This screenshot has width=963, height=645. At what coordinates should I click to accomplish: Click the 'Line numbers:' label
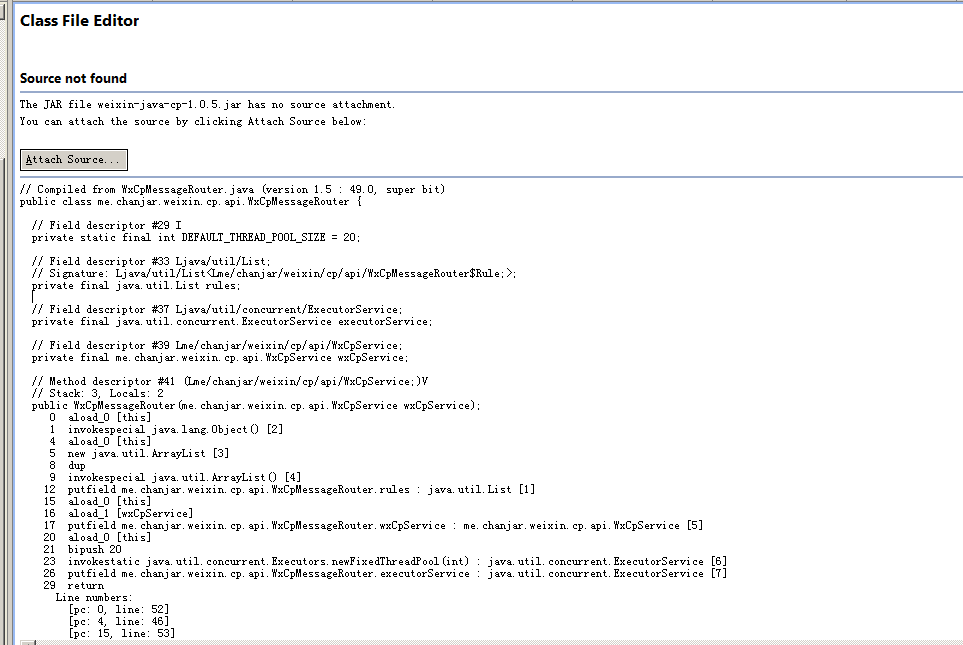pyautogui.click(x=94, y=597)
